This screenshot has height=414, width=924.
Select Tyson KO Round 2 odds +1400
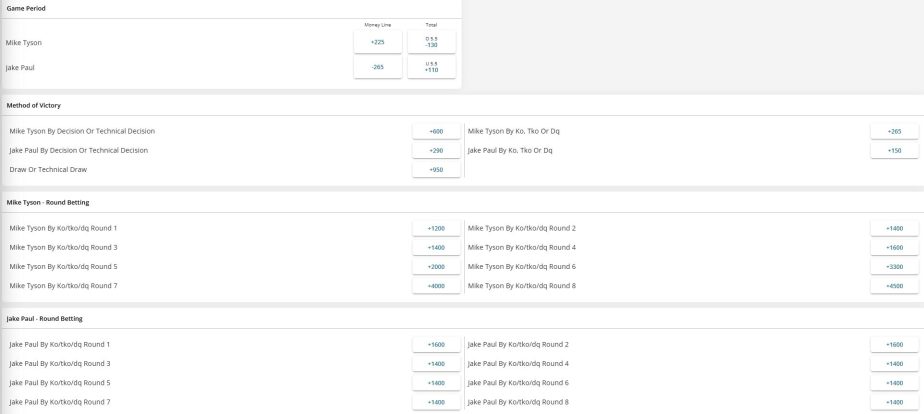[894, 228]
